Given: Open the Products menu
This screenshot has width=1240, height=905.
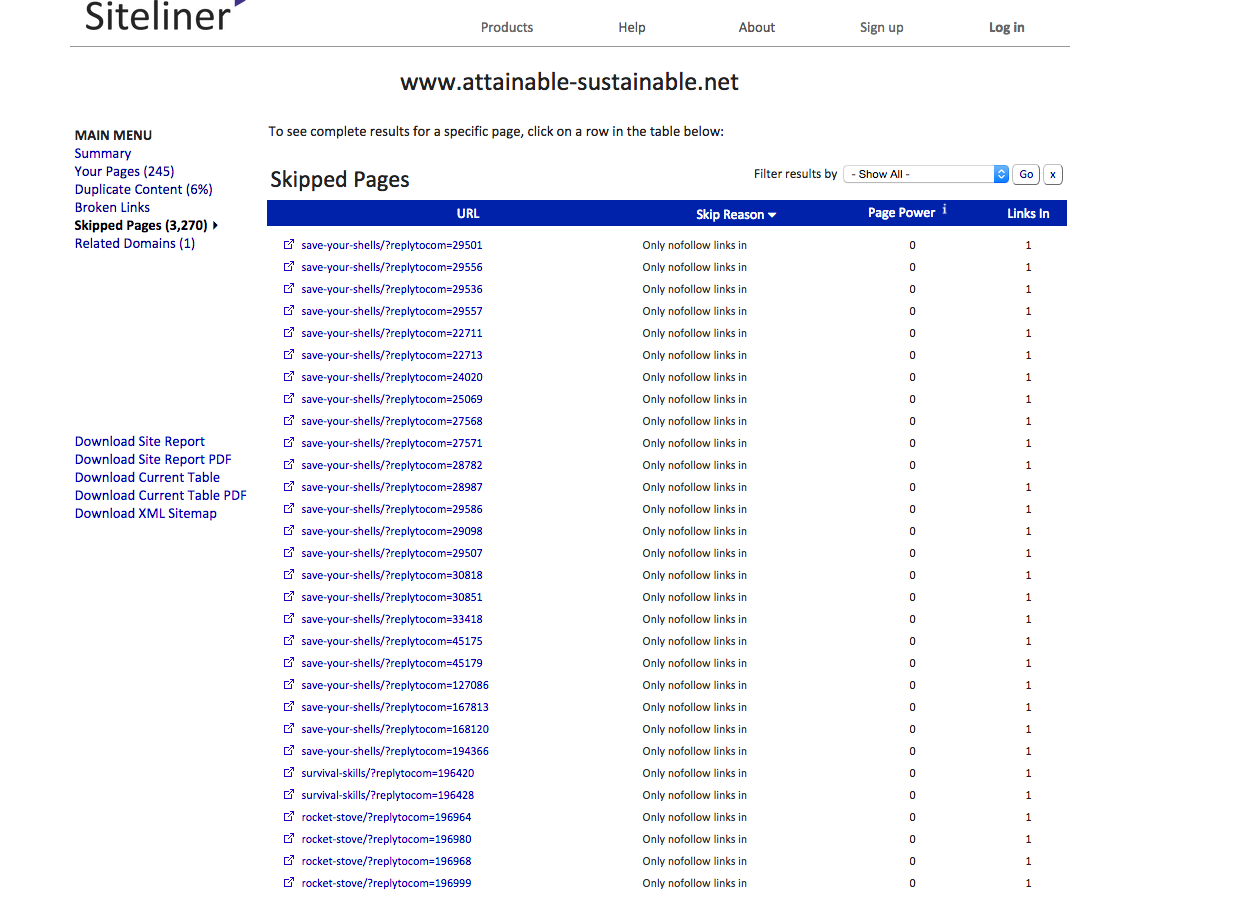Looking at the screenshot, I should coord(507,27).
